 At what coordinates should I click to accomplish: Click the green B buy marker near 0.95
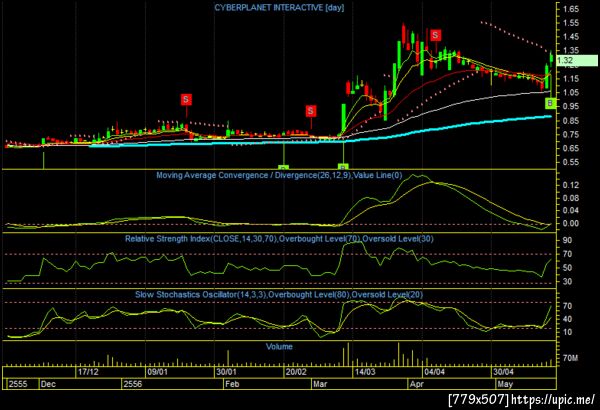click(550, 103)
